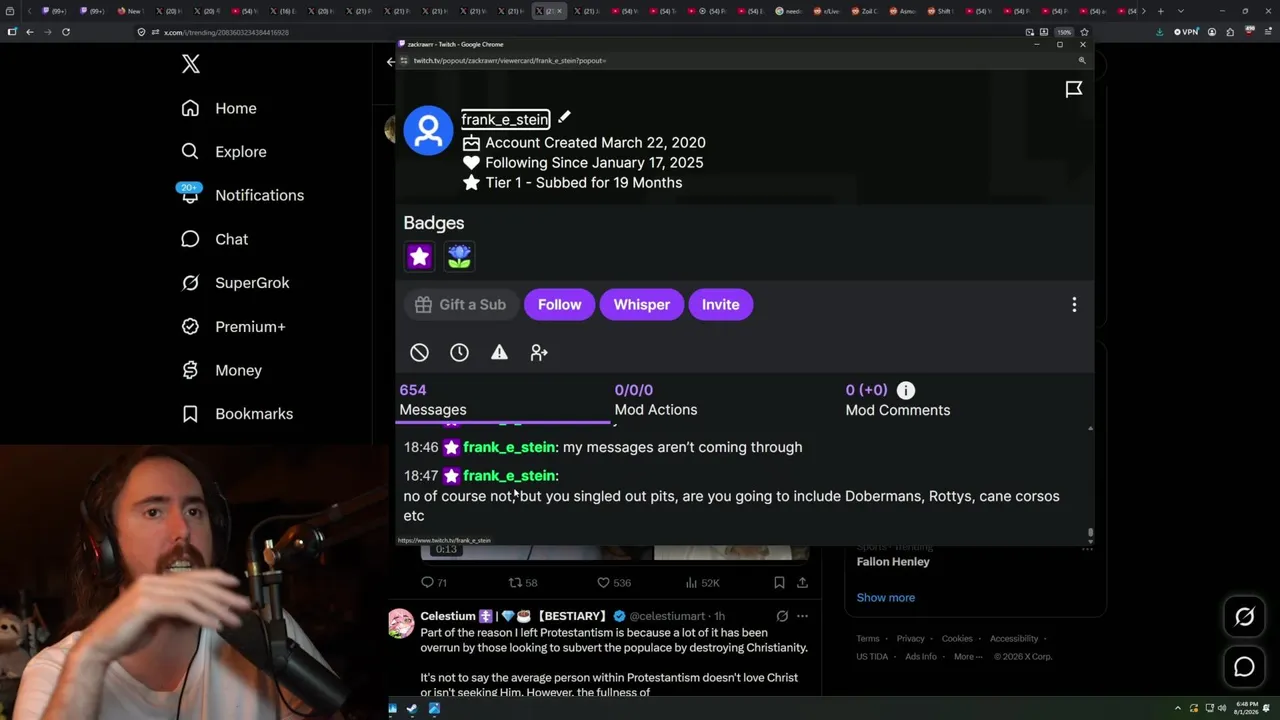The width and height of the screenshot is (1280, 720).
Task: Open a new browser tab with plus
Action: pos(1160,11)
